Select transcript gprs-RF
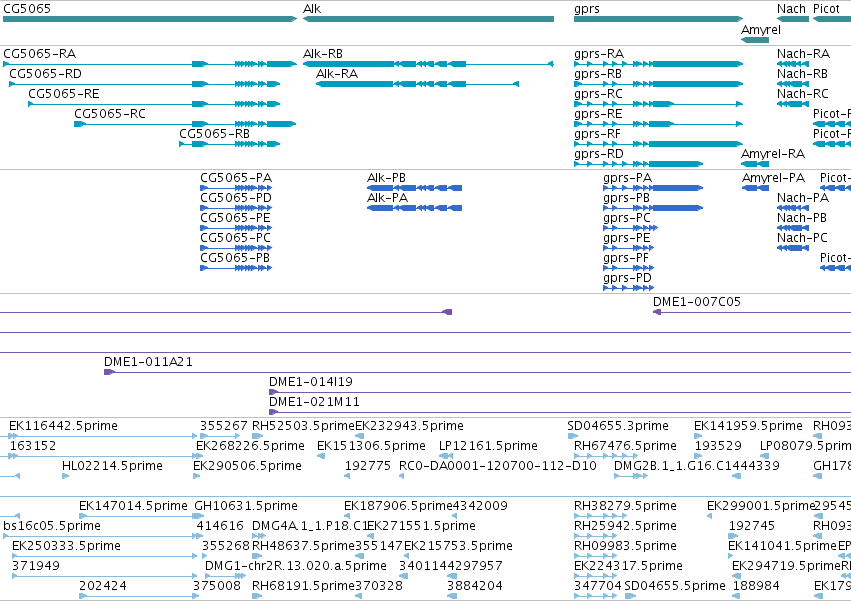 658,144
